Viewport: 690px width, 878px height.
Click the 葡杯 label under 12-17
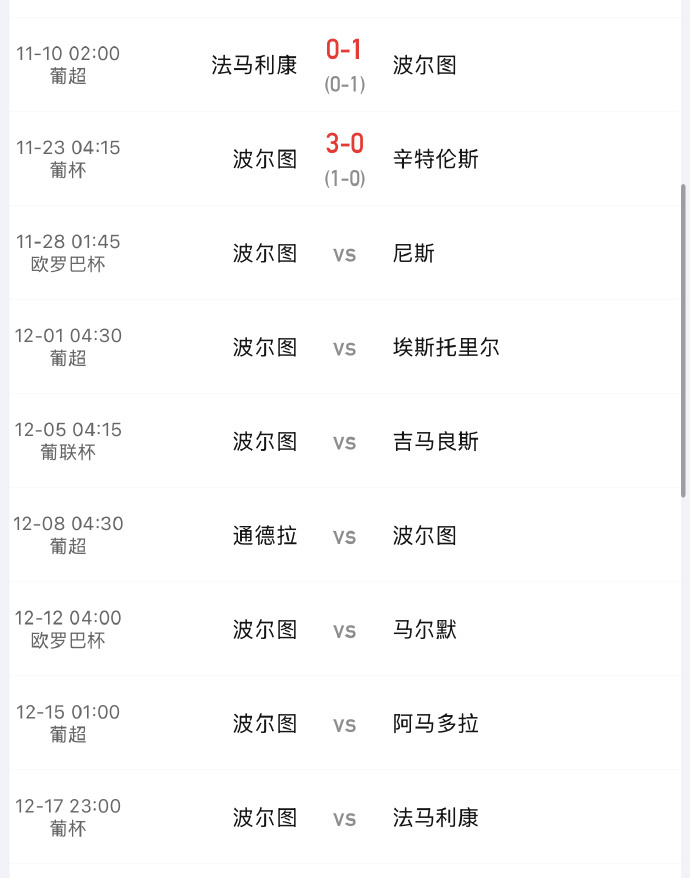click(x=68, y=831)
